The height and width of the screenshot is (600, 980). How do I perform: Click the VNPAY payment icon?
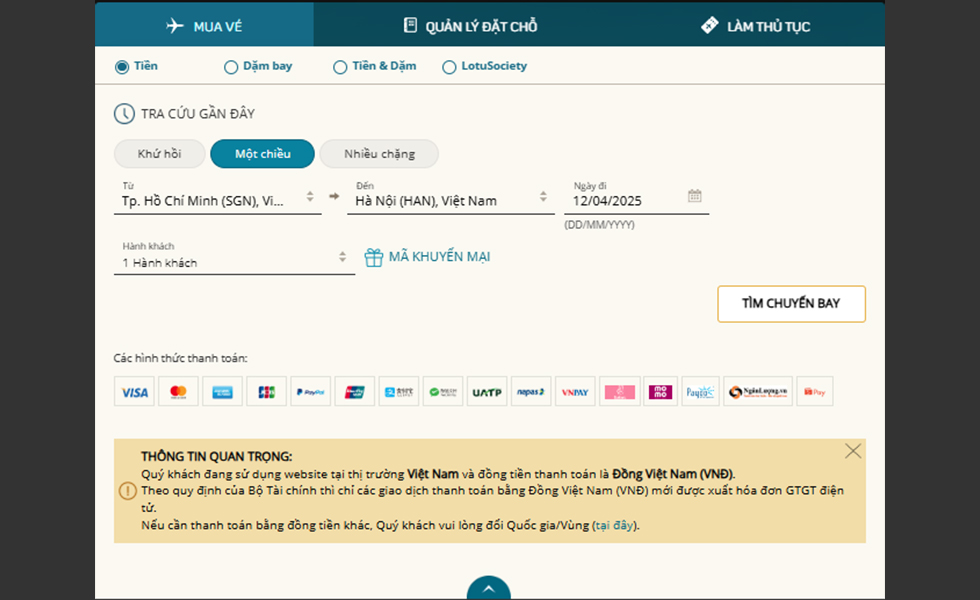[x=575, y=392]
